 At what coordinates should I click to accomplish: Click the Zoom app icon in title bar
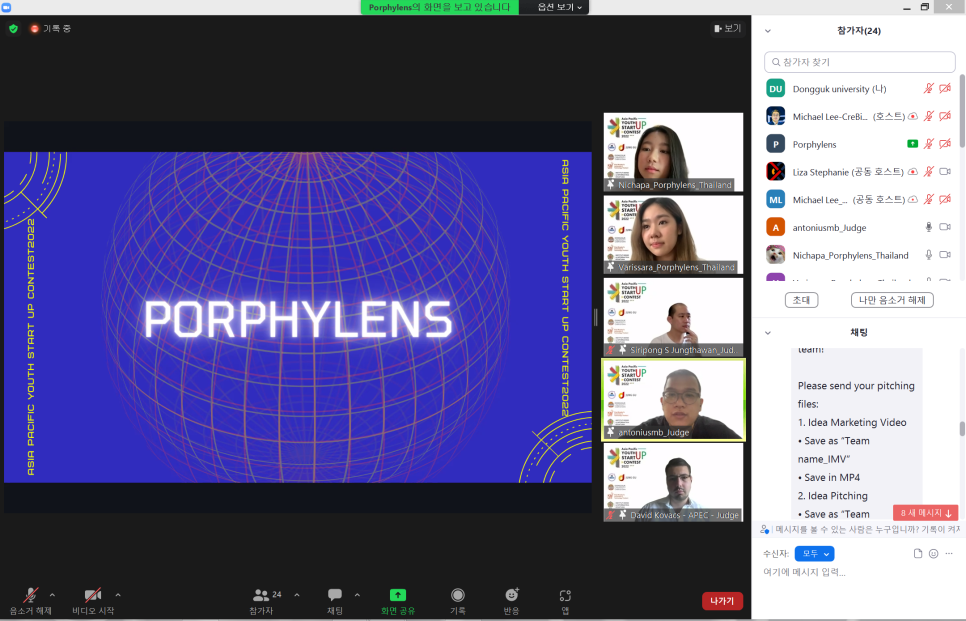click(6, 7)
